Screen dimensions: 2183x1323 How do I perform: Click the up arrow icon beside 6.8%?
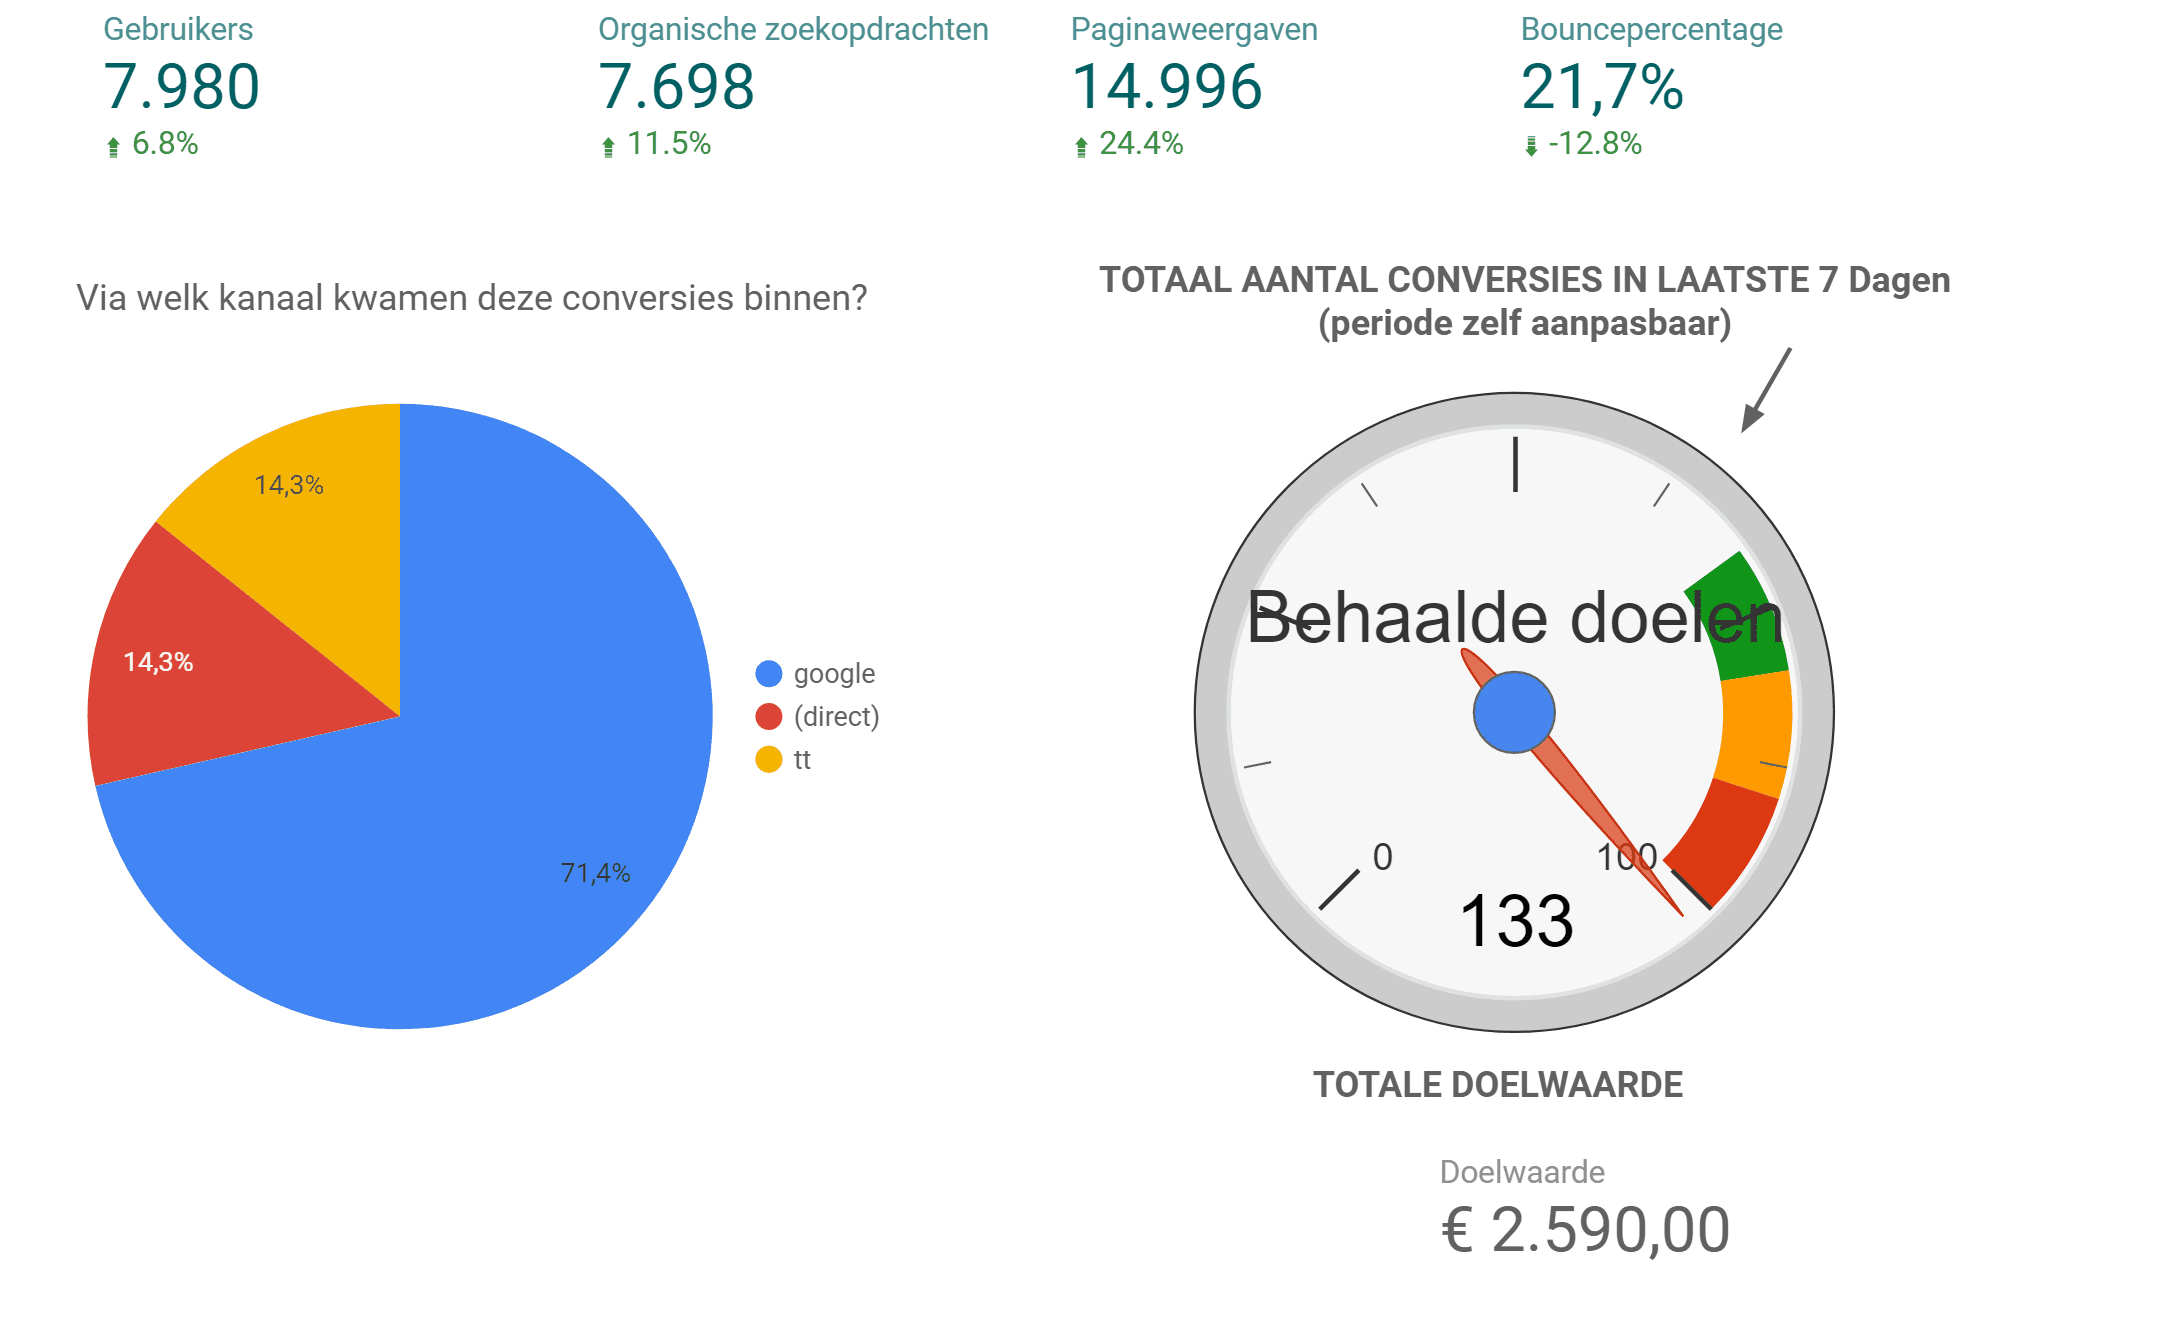point(113,147)
